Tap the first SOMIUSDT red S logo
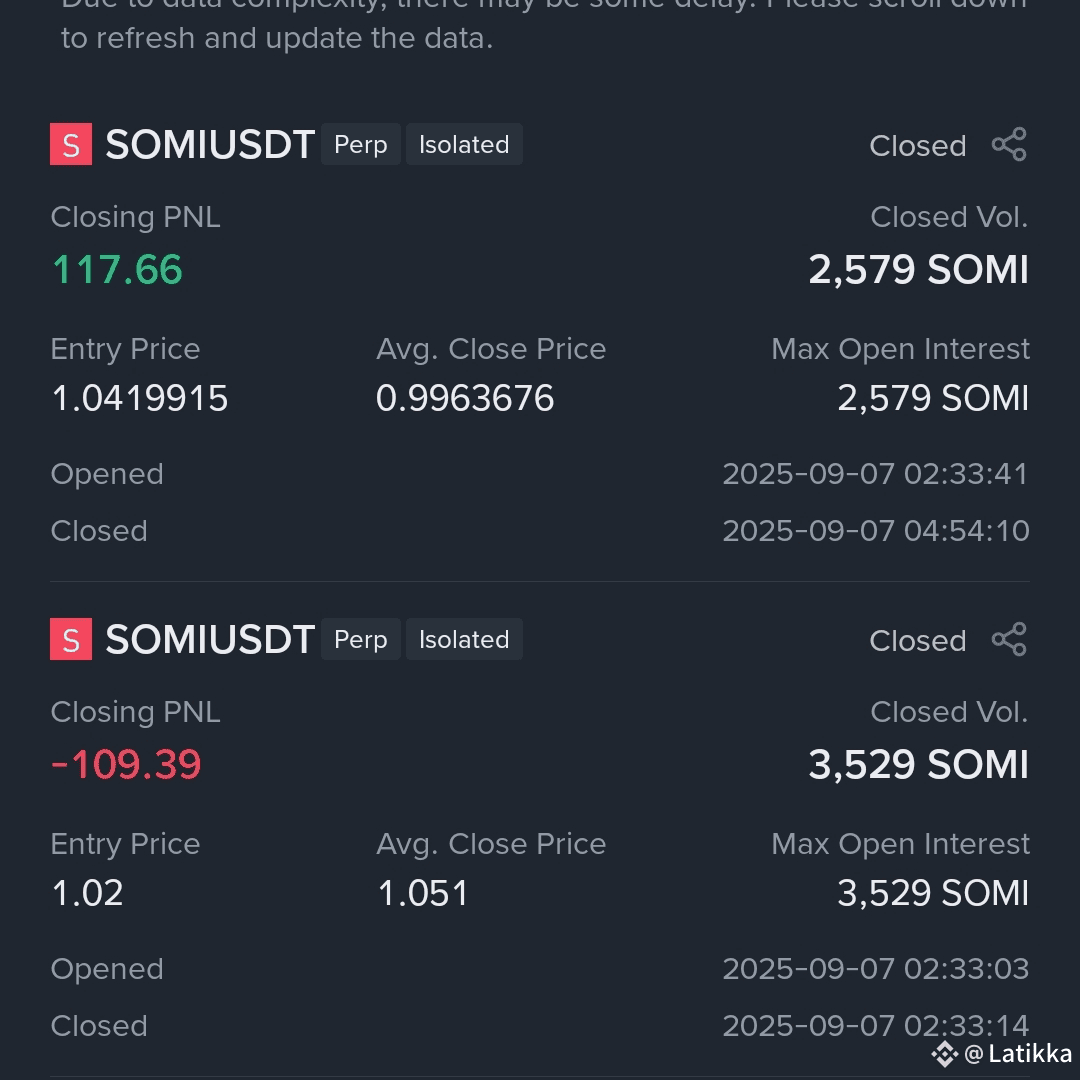 (71, 144)
